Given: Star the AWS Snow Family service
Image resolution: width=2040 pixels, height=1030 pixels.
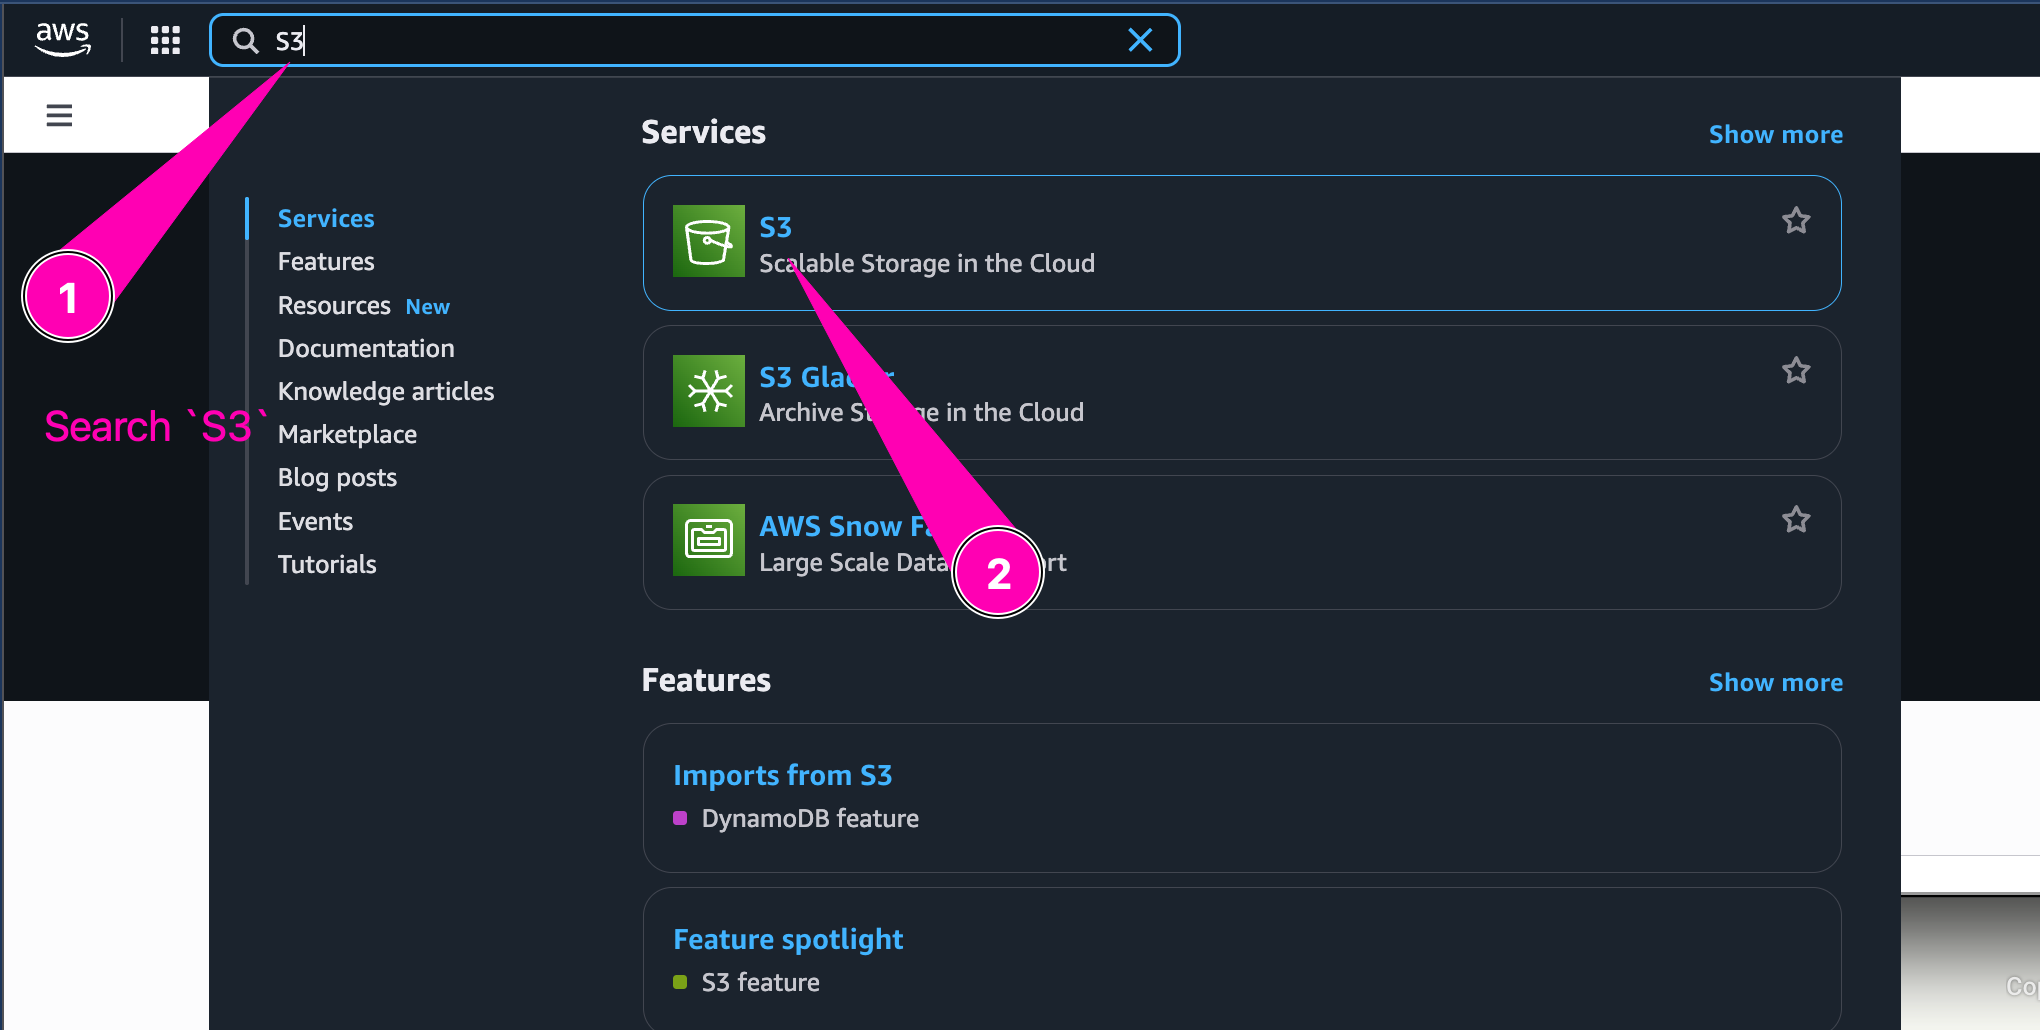Looking at the screenshot, I should (x=1796, y=520).
